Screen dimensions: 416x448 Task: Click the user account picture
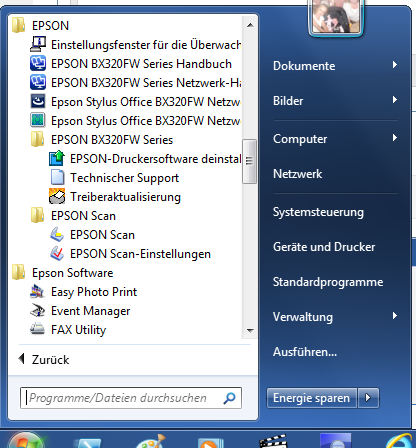[x=336, y=16]
